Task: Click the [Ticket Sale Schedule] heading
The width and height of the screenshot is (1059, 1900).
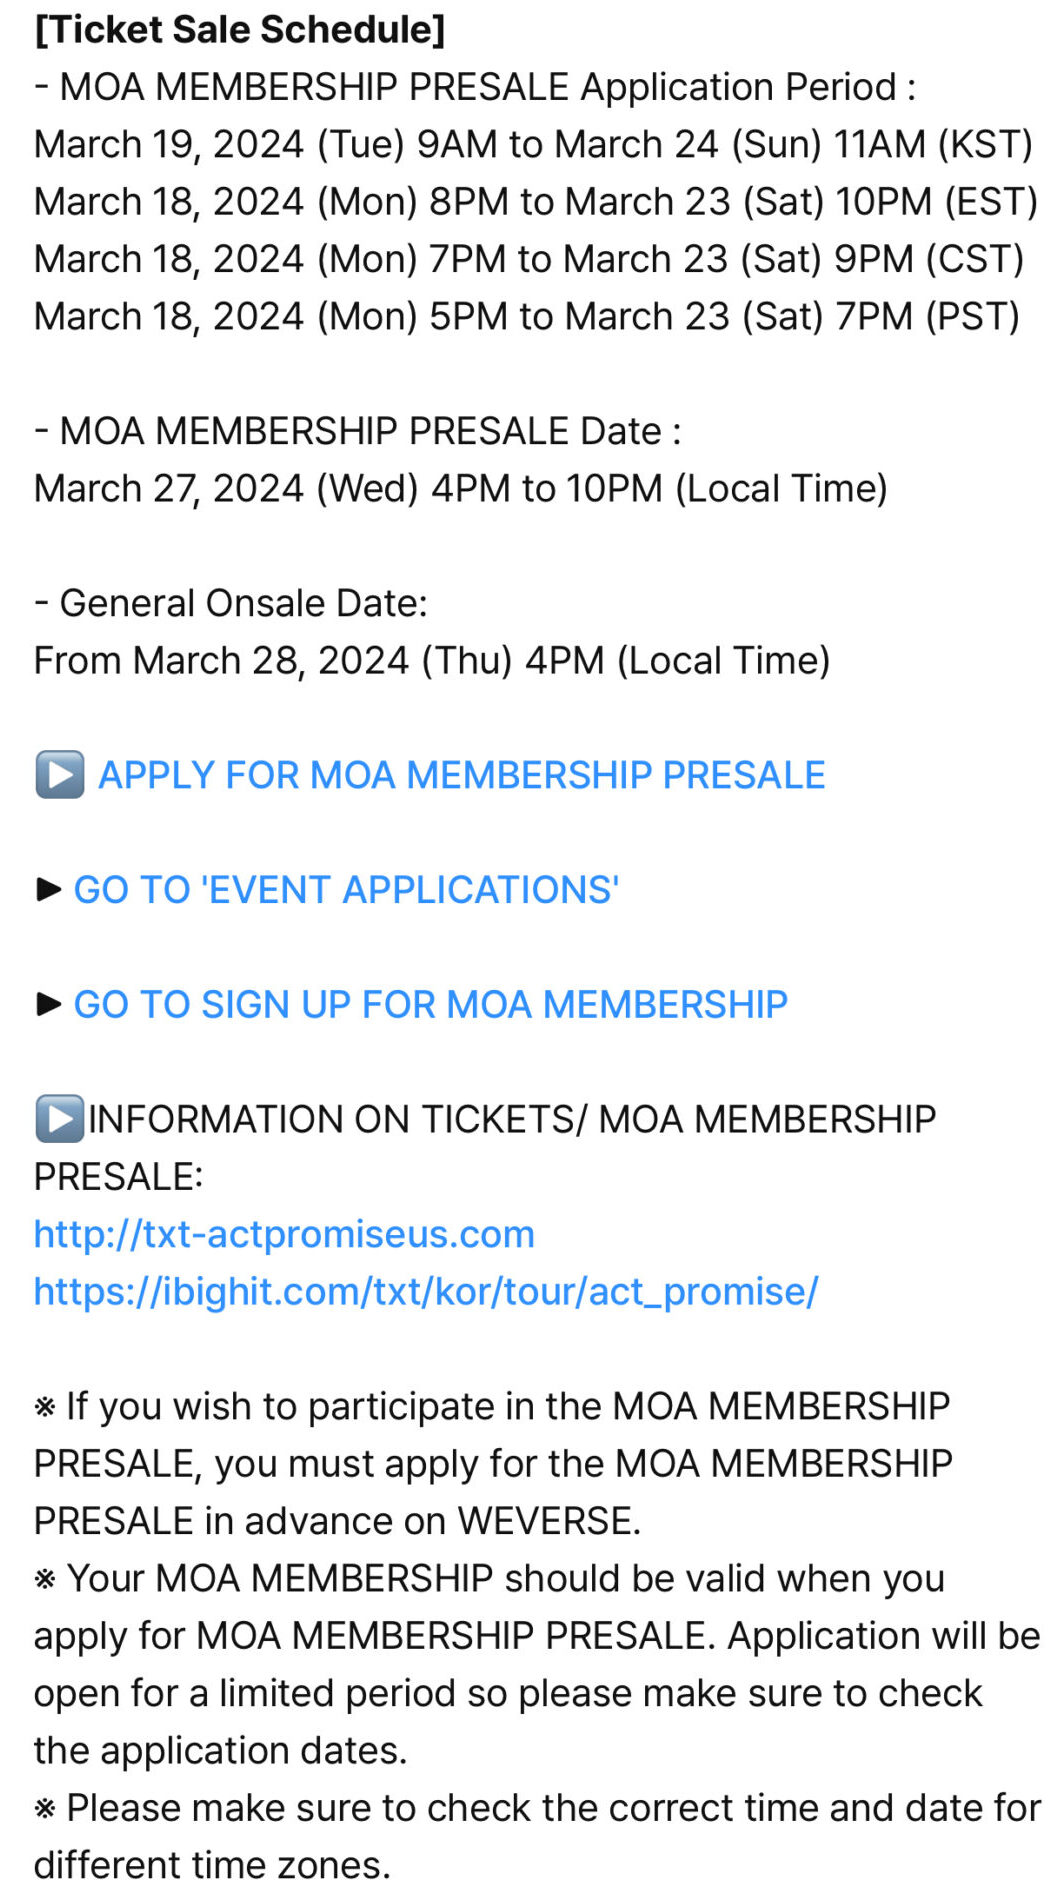Action: coord(240,30)
